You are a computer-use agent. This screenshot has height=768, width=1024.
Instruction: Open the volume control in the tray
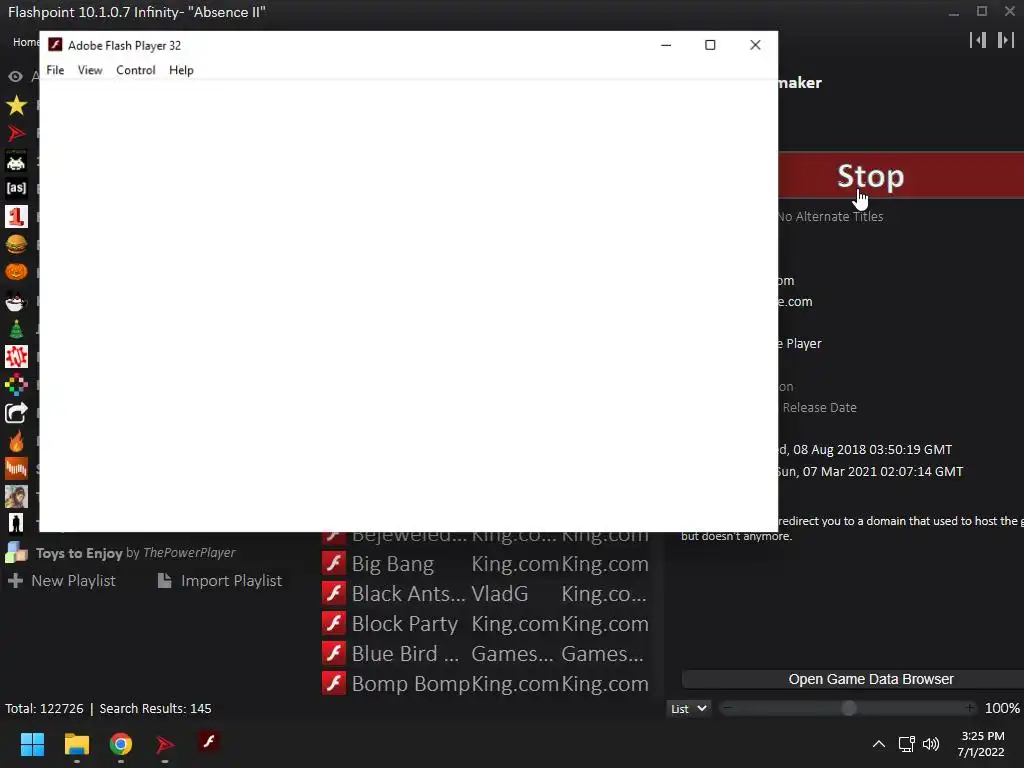931,744
